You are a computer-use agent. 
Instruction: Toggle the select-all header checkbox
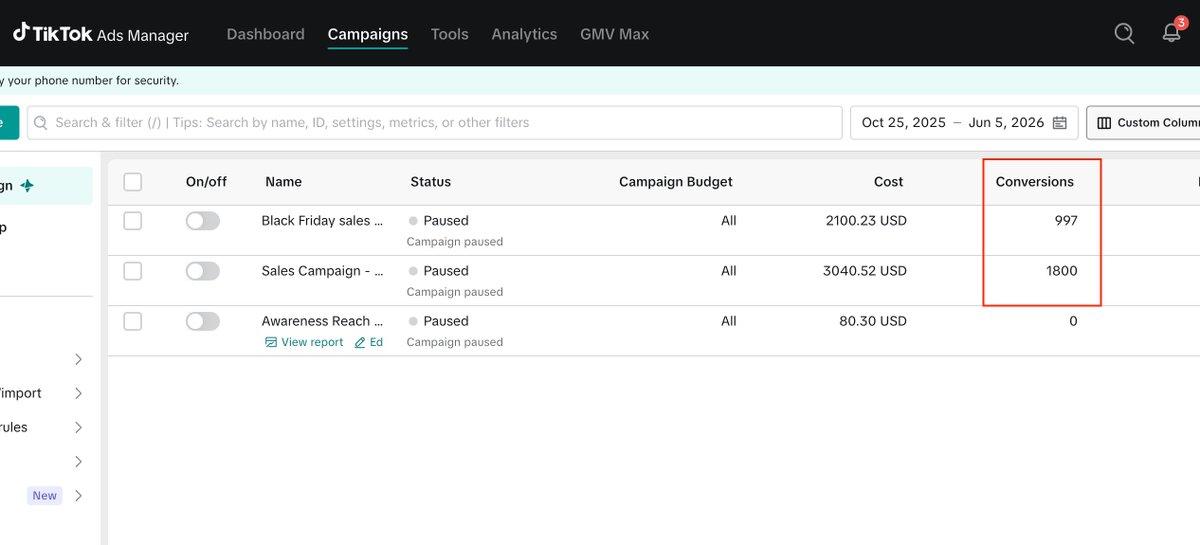click(133, 182)
